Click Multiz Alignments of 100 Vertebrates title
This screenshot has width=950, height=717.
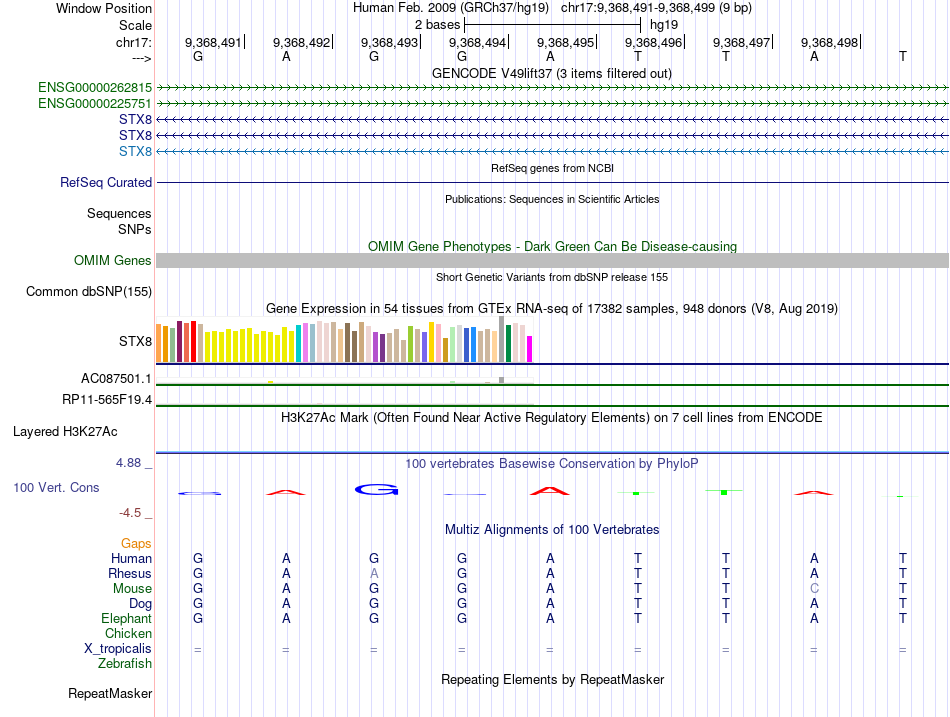pyautogui.click(x=552, y=529)
